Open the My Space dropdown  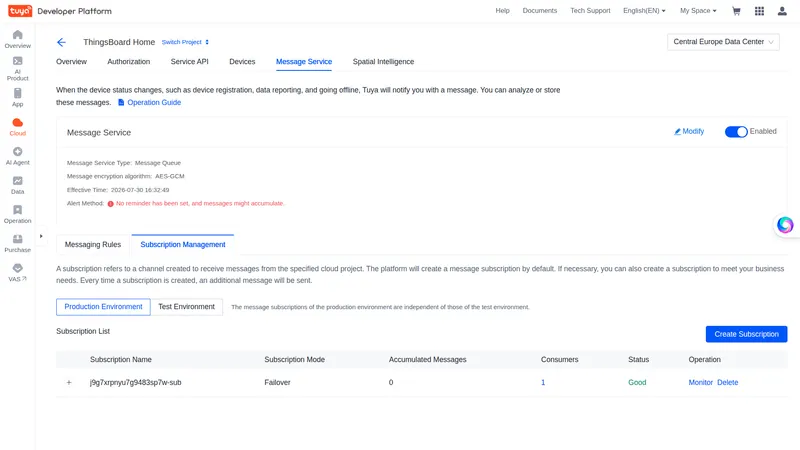698,11
